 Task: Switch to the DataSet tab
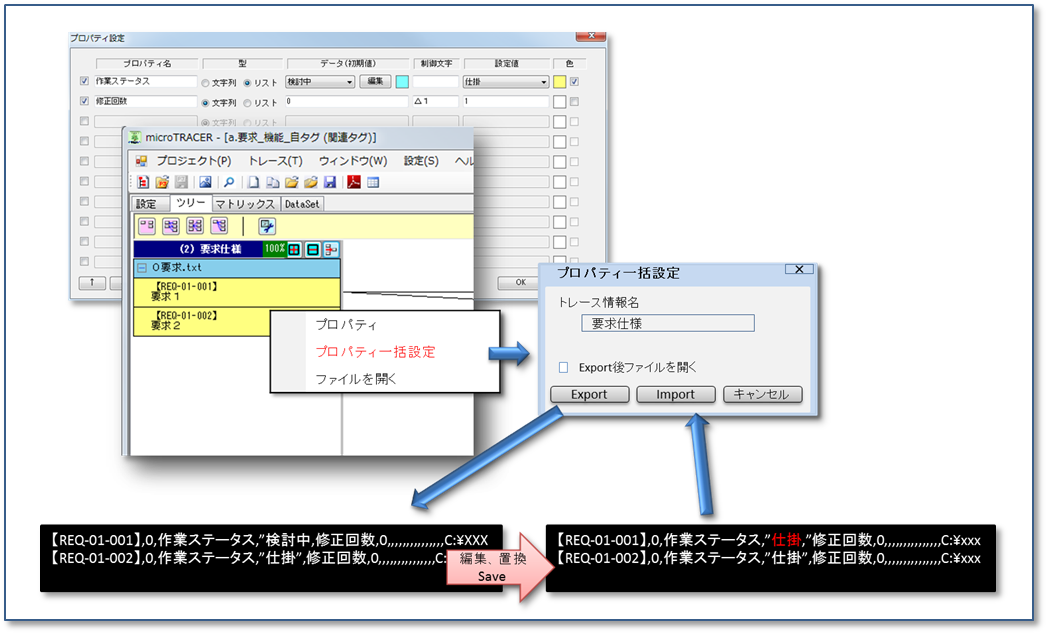302,204
